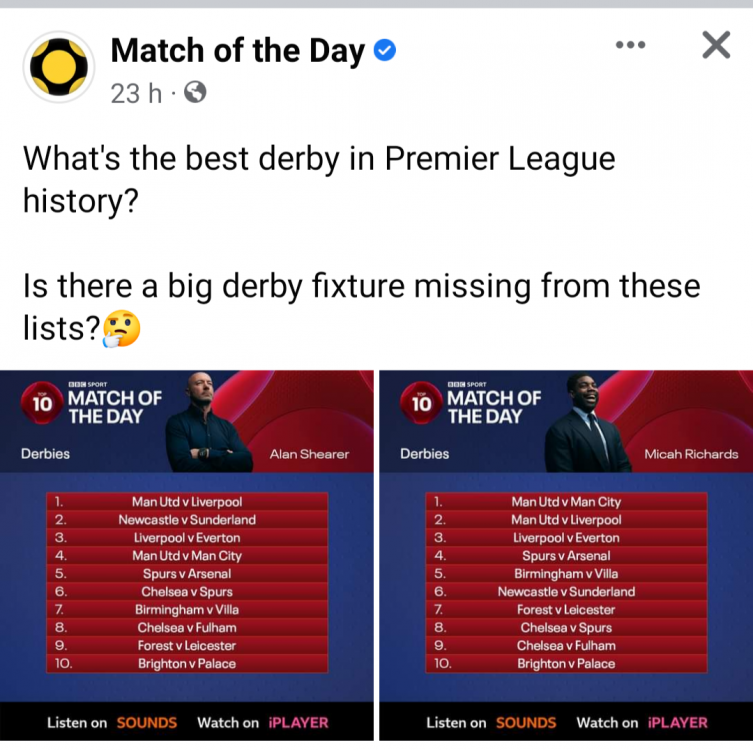
Task: Open the three-dot post options menu
Action: click(631, 45)
